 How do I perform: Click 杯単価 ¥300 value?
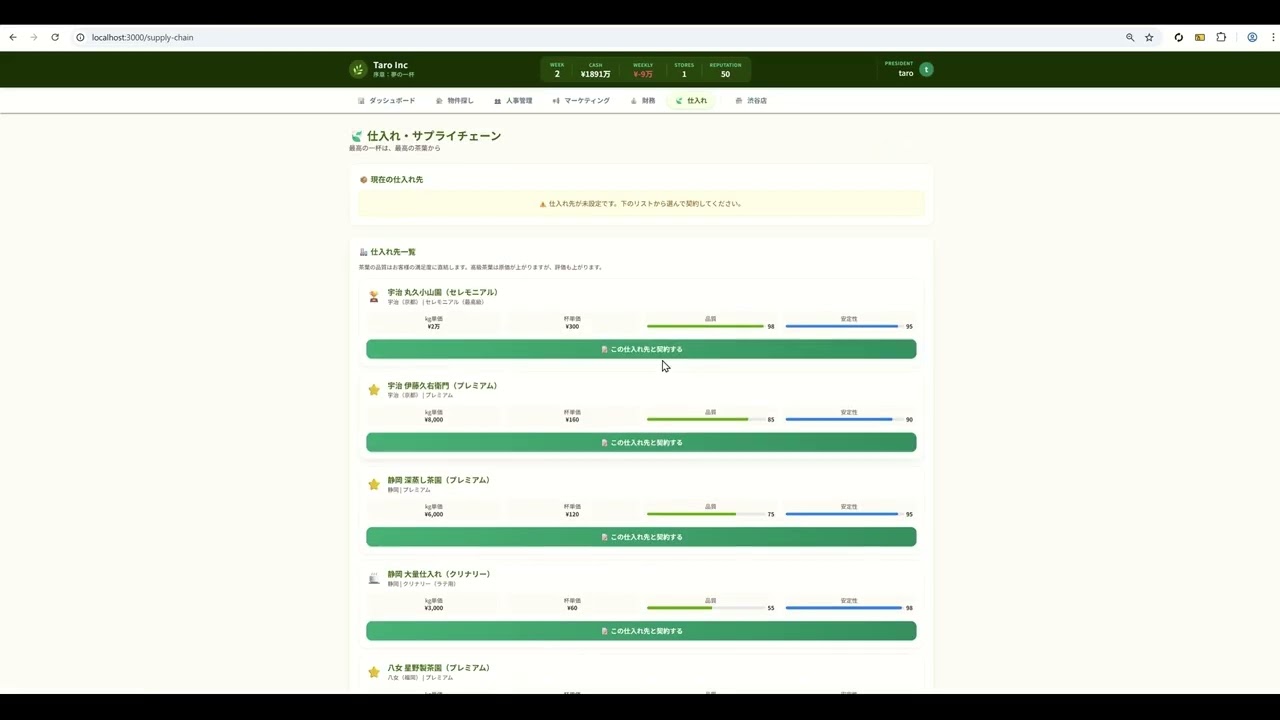point(572,326)
